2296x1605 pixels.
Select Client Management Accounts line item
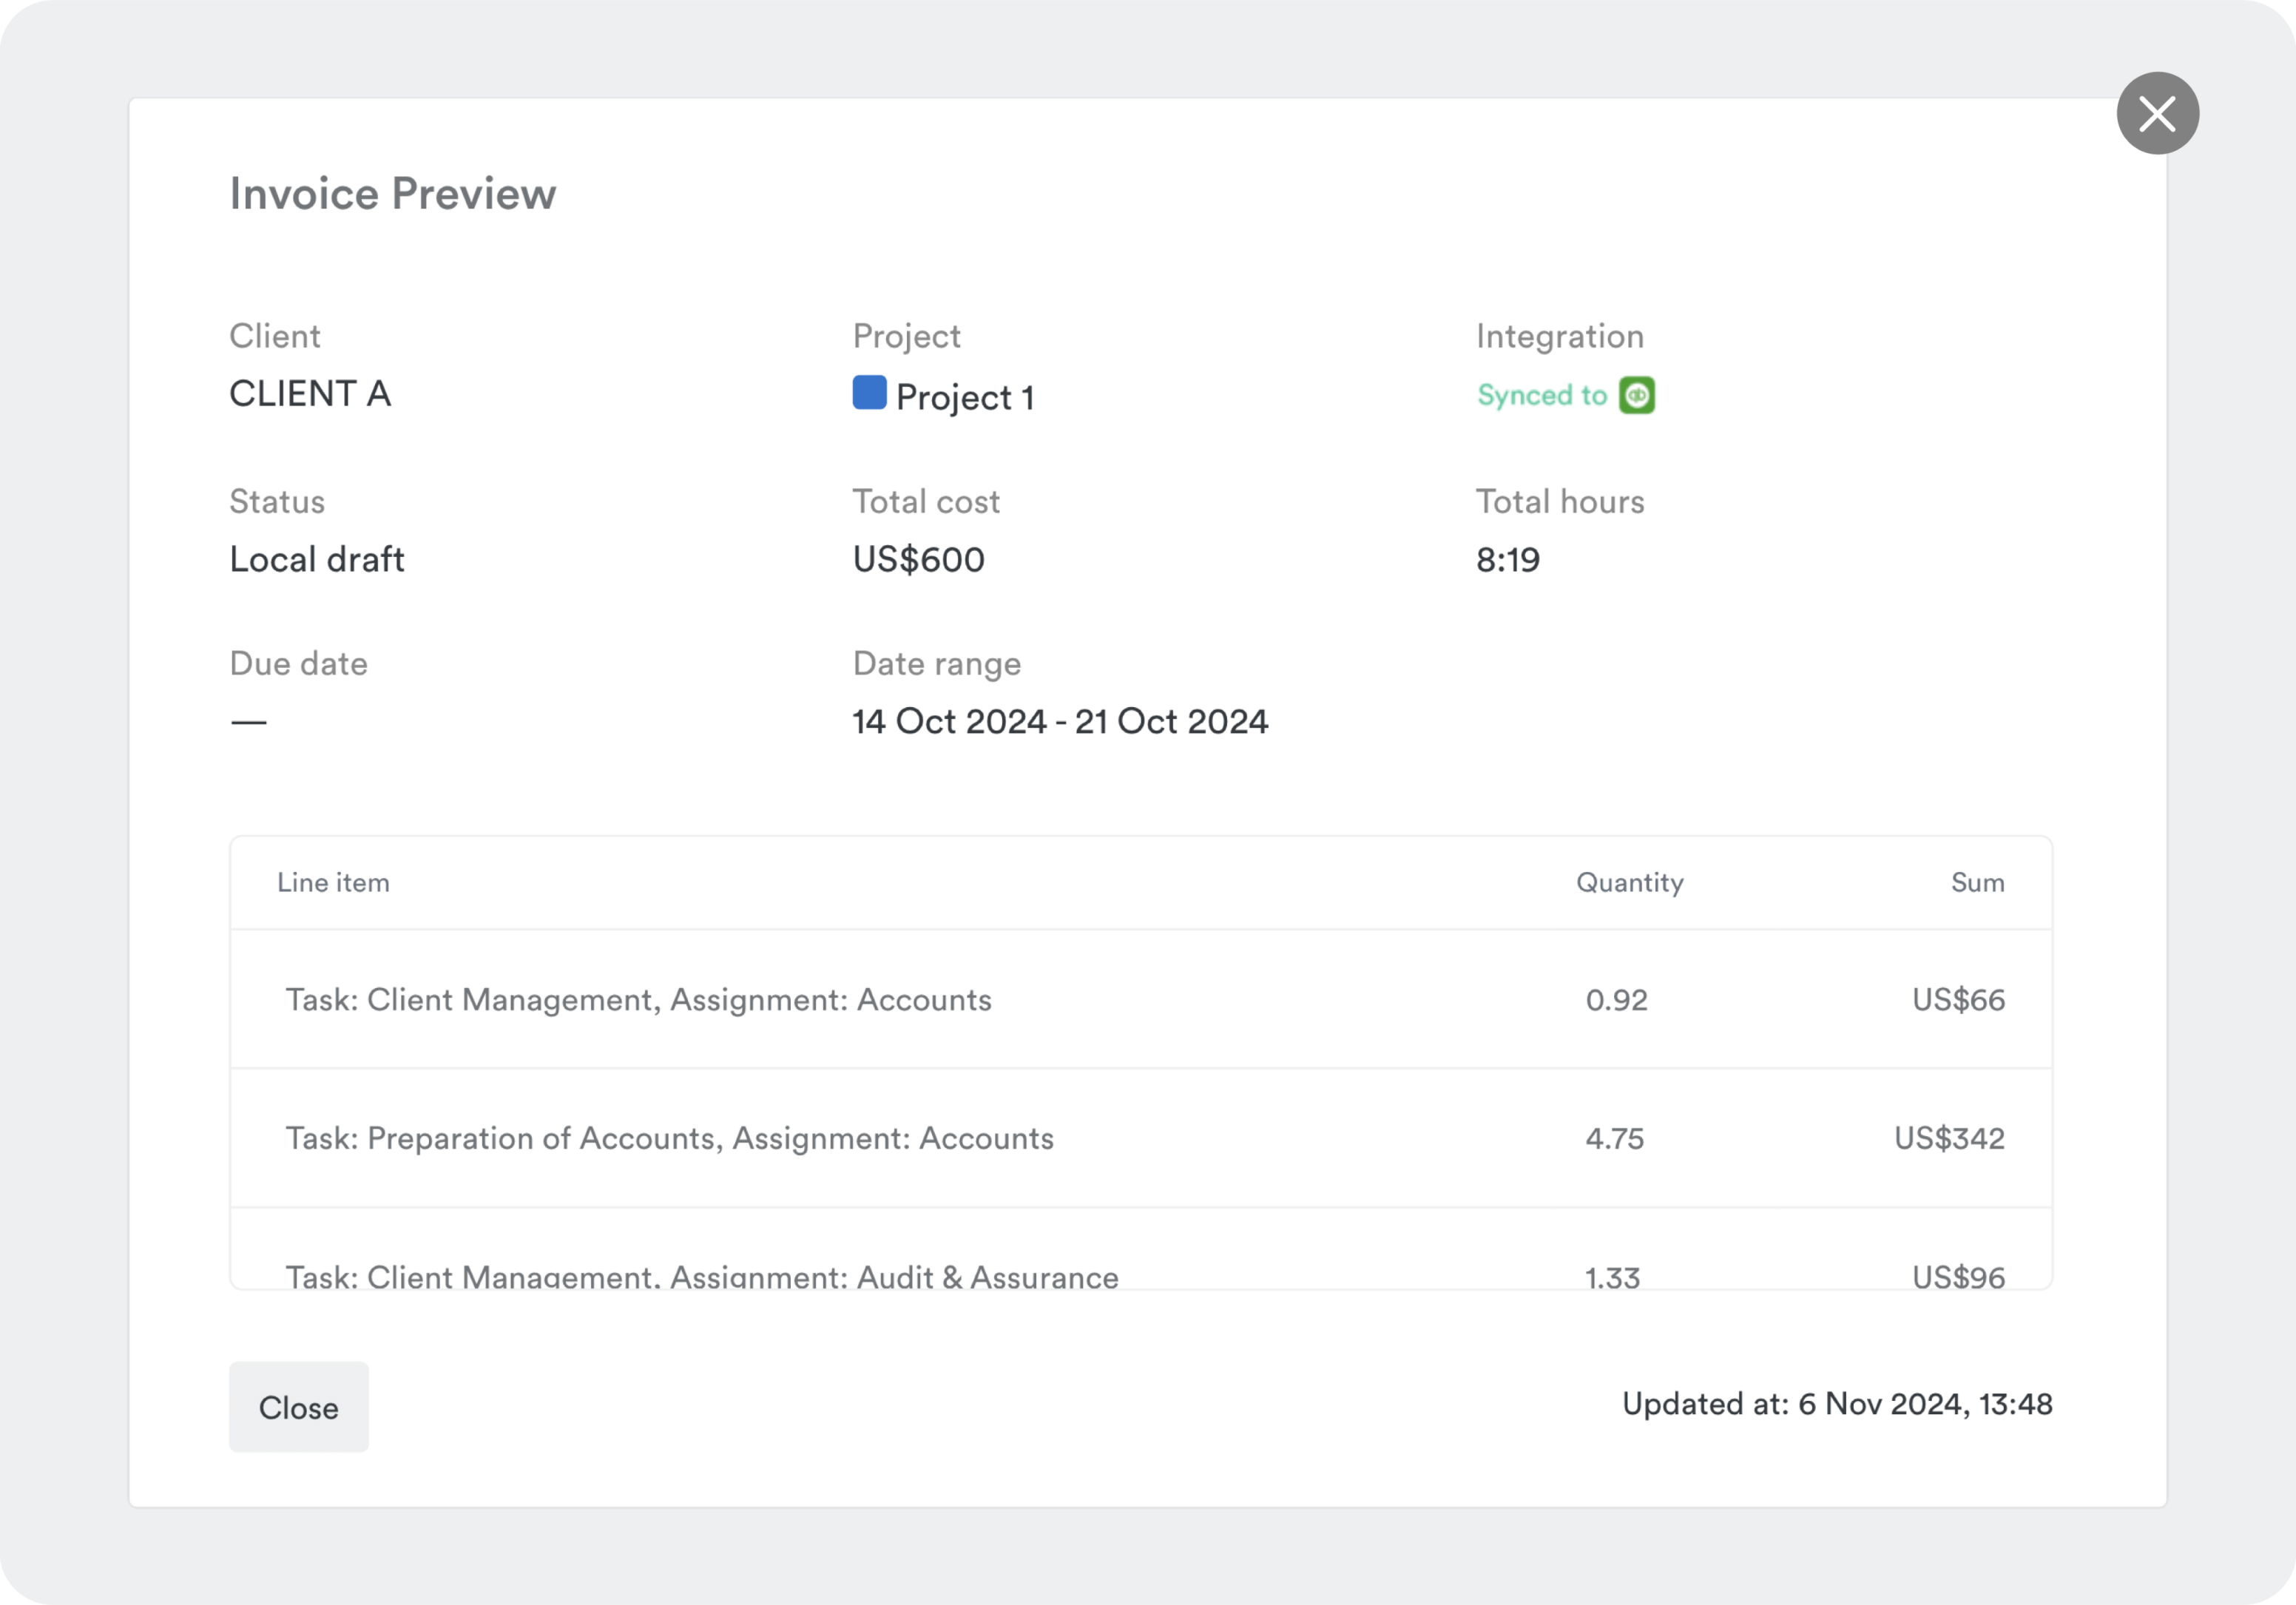click(x=638, y=1000)
